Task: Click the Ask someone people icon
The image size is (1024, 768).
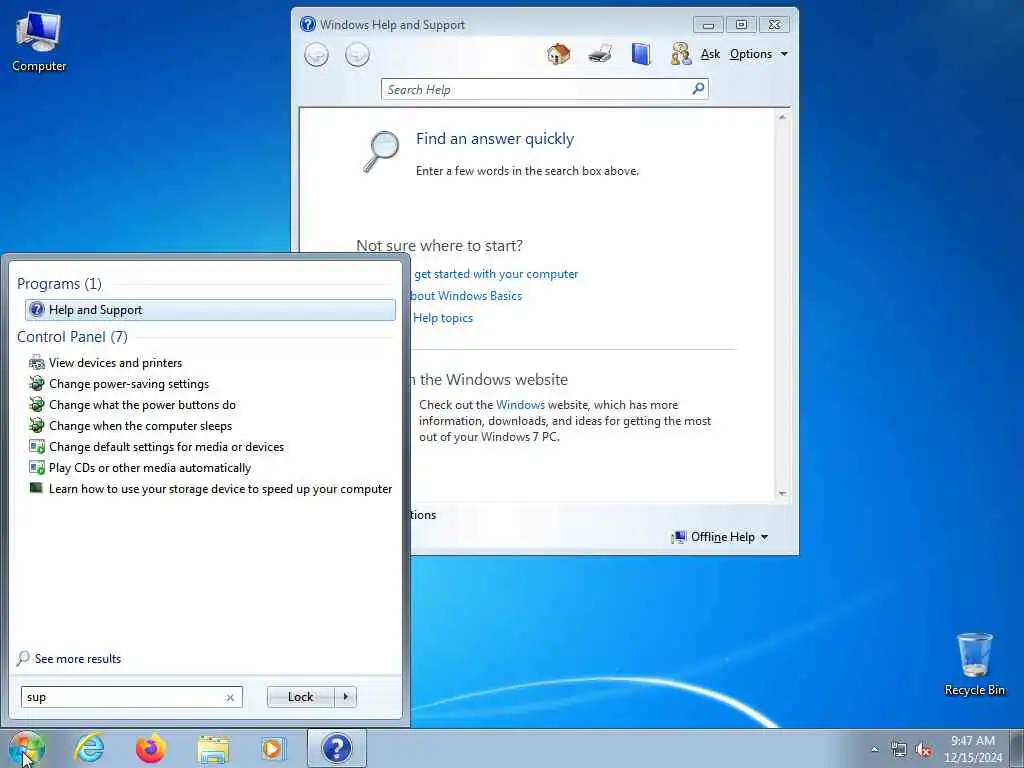Action: pos(680,54)
